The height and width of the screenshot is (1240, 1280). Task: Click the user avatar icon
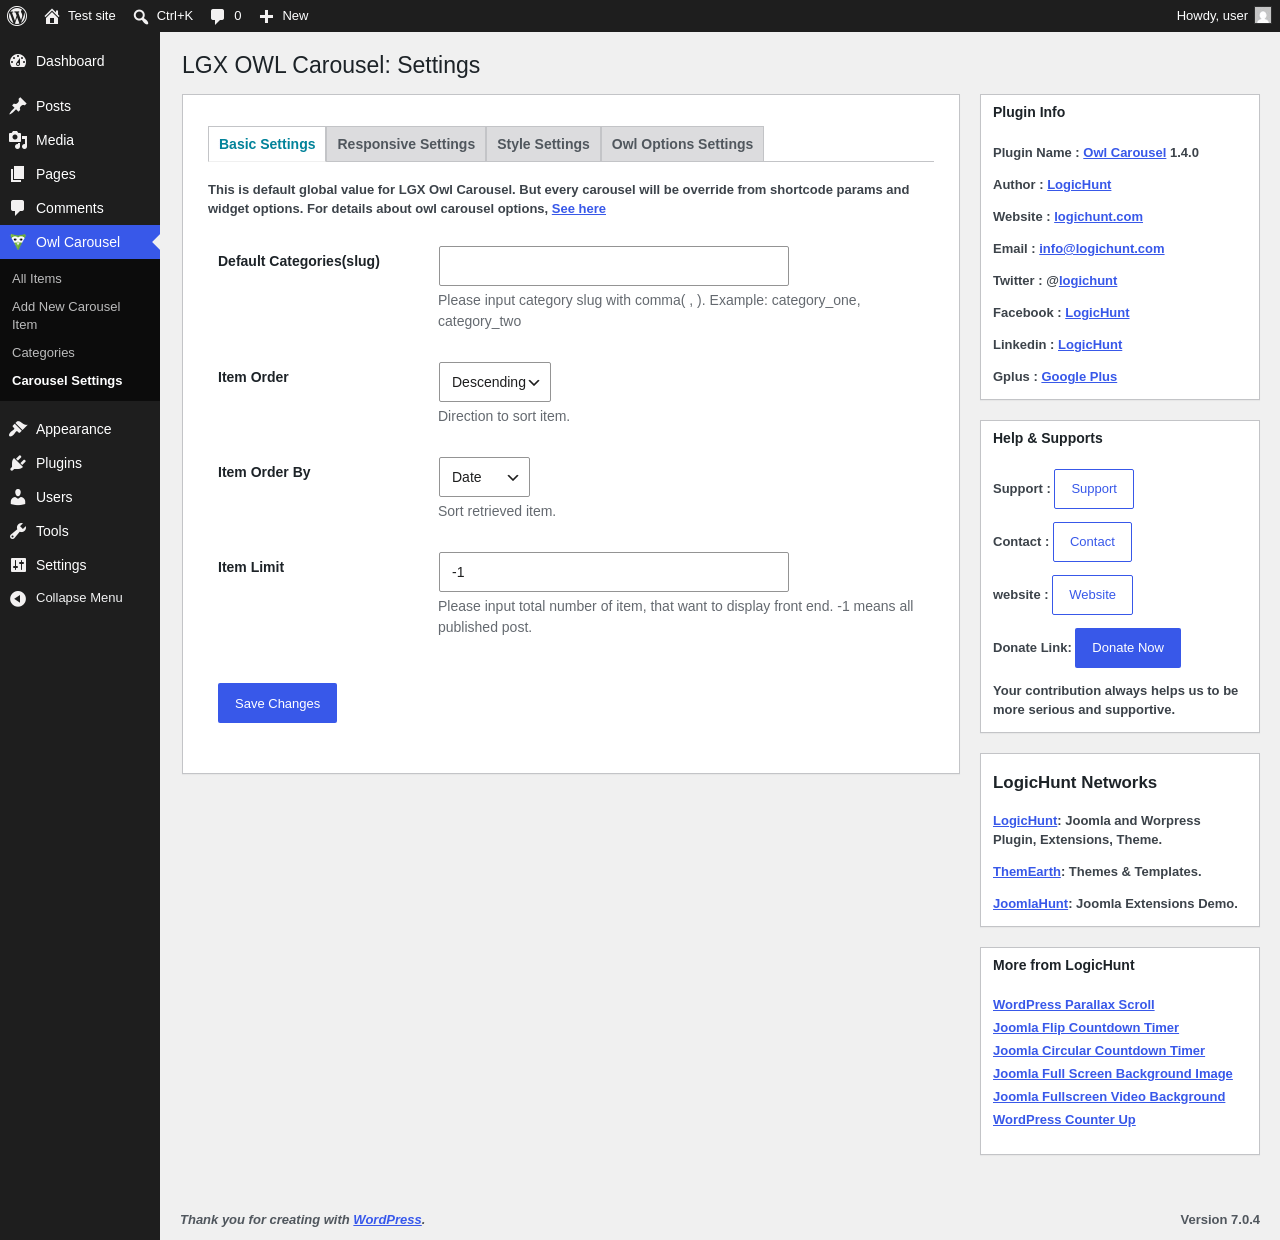[1263, 15]
